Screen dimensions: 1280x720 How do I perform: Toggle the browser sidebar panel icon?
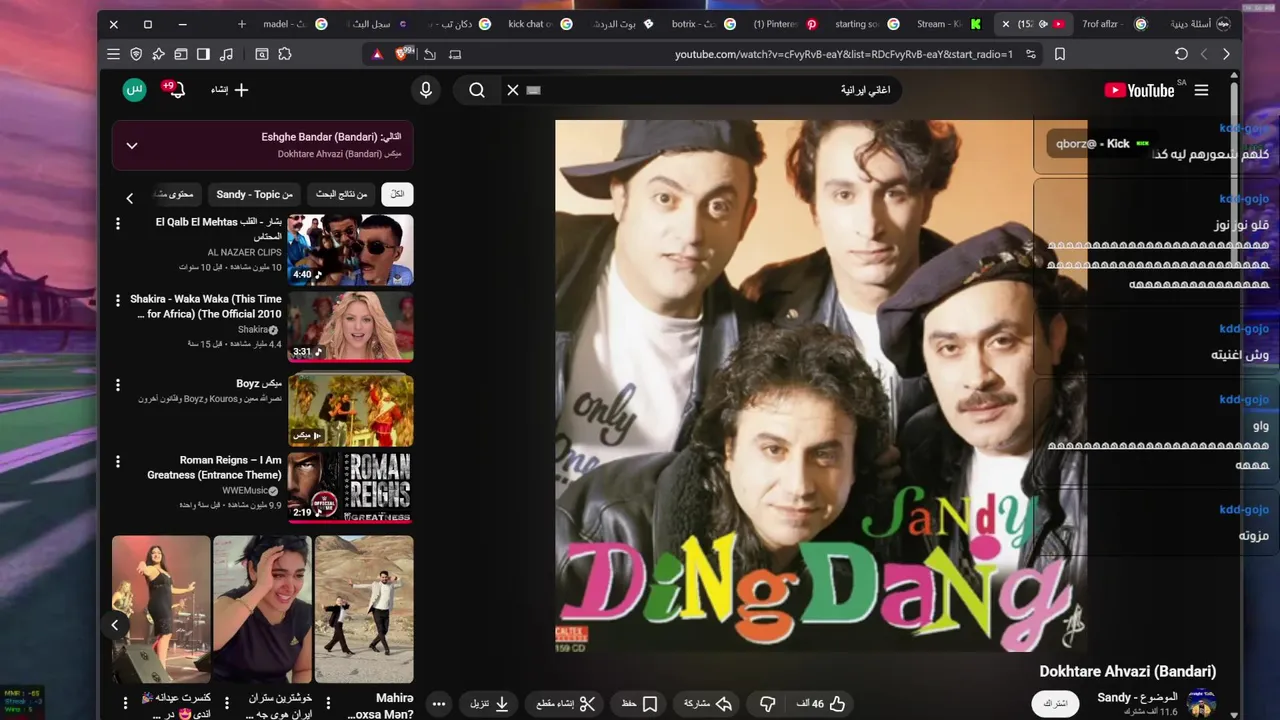point(203,54)
